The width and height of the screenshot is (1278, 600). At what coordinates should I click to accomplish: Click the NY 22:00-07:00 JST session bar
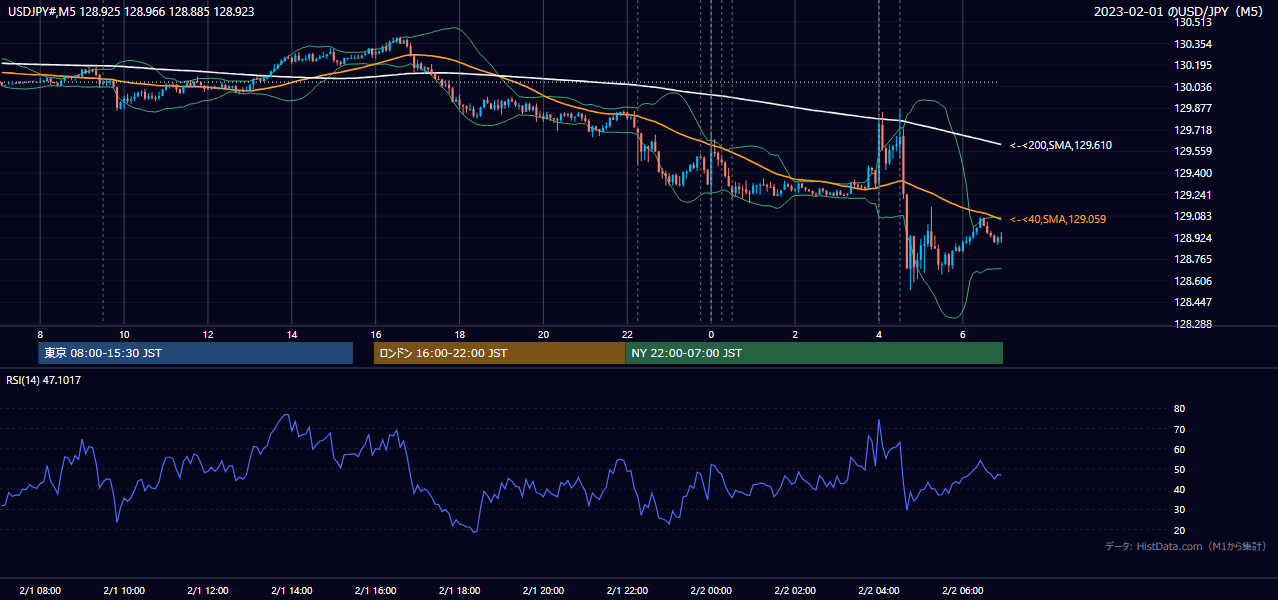[x=814, y=353]
